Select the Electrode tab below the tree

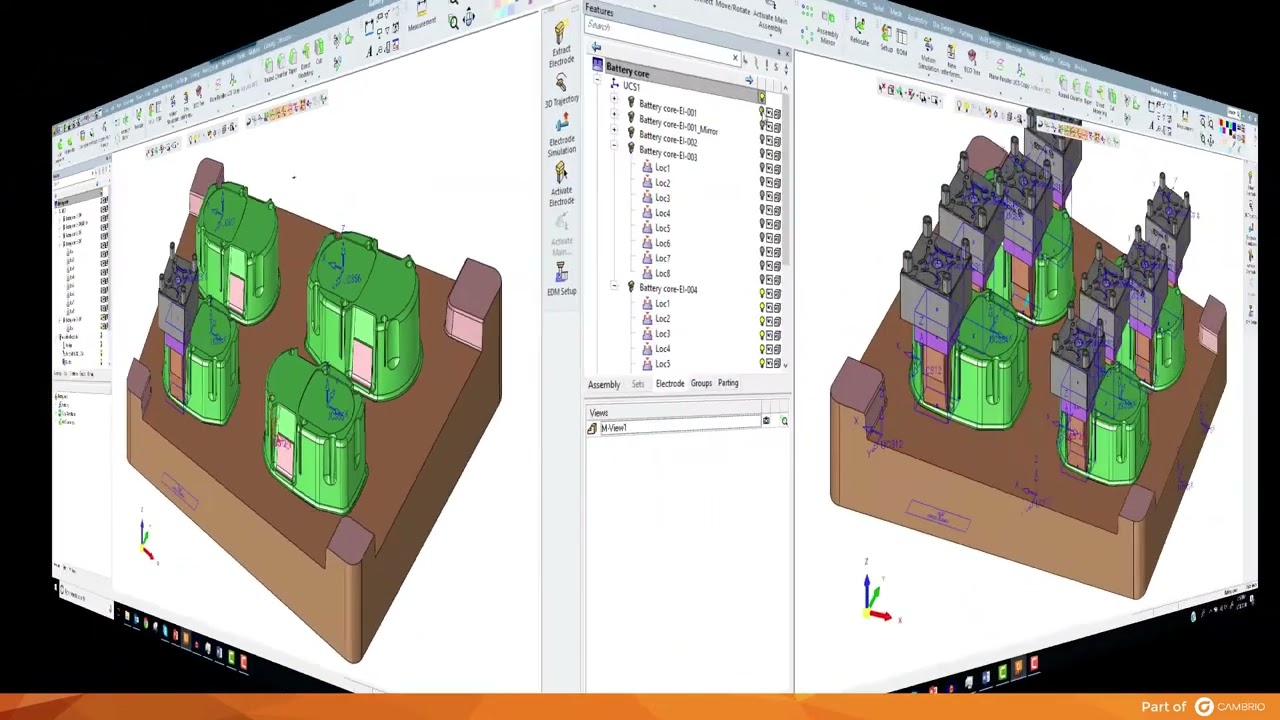(x=670, y=384)
